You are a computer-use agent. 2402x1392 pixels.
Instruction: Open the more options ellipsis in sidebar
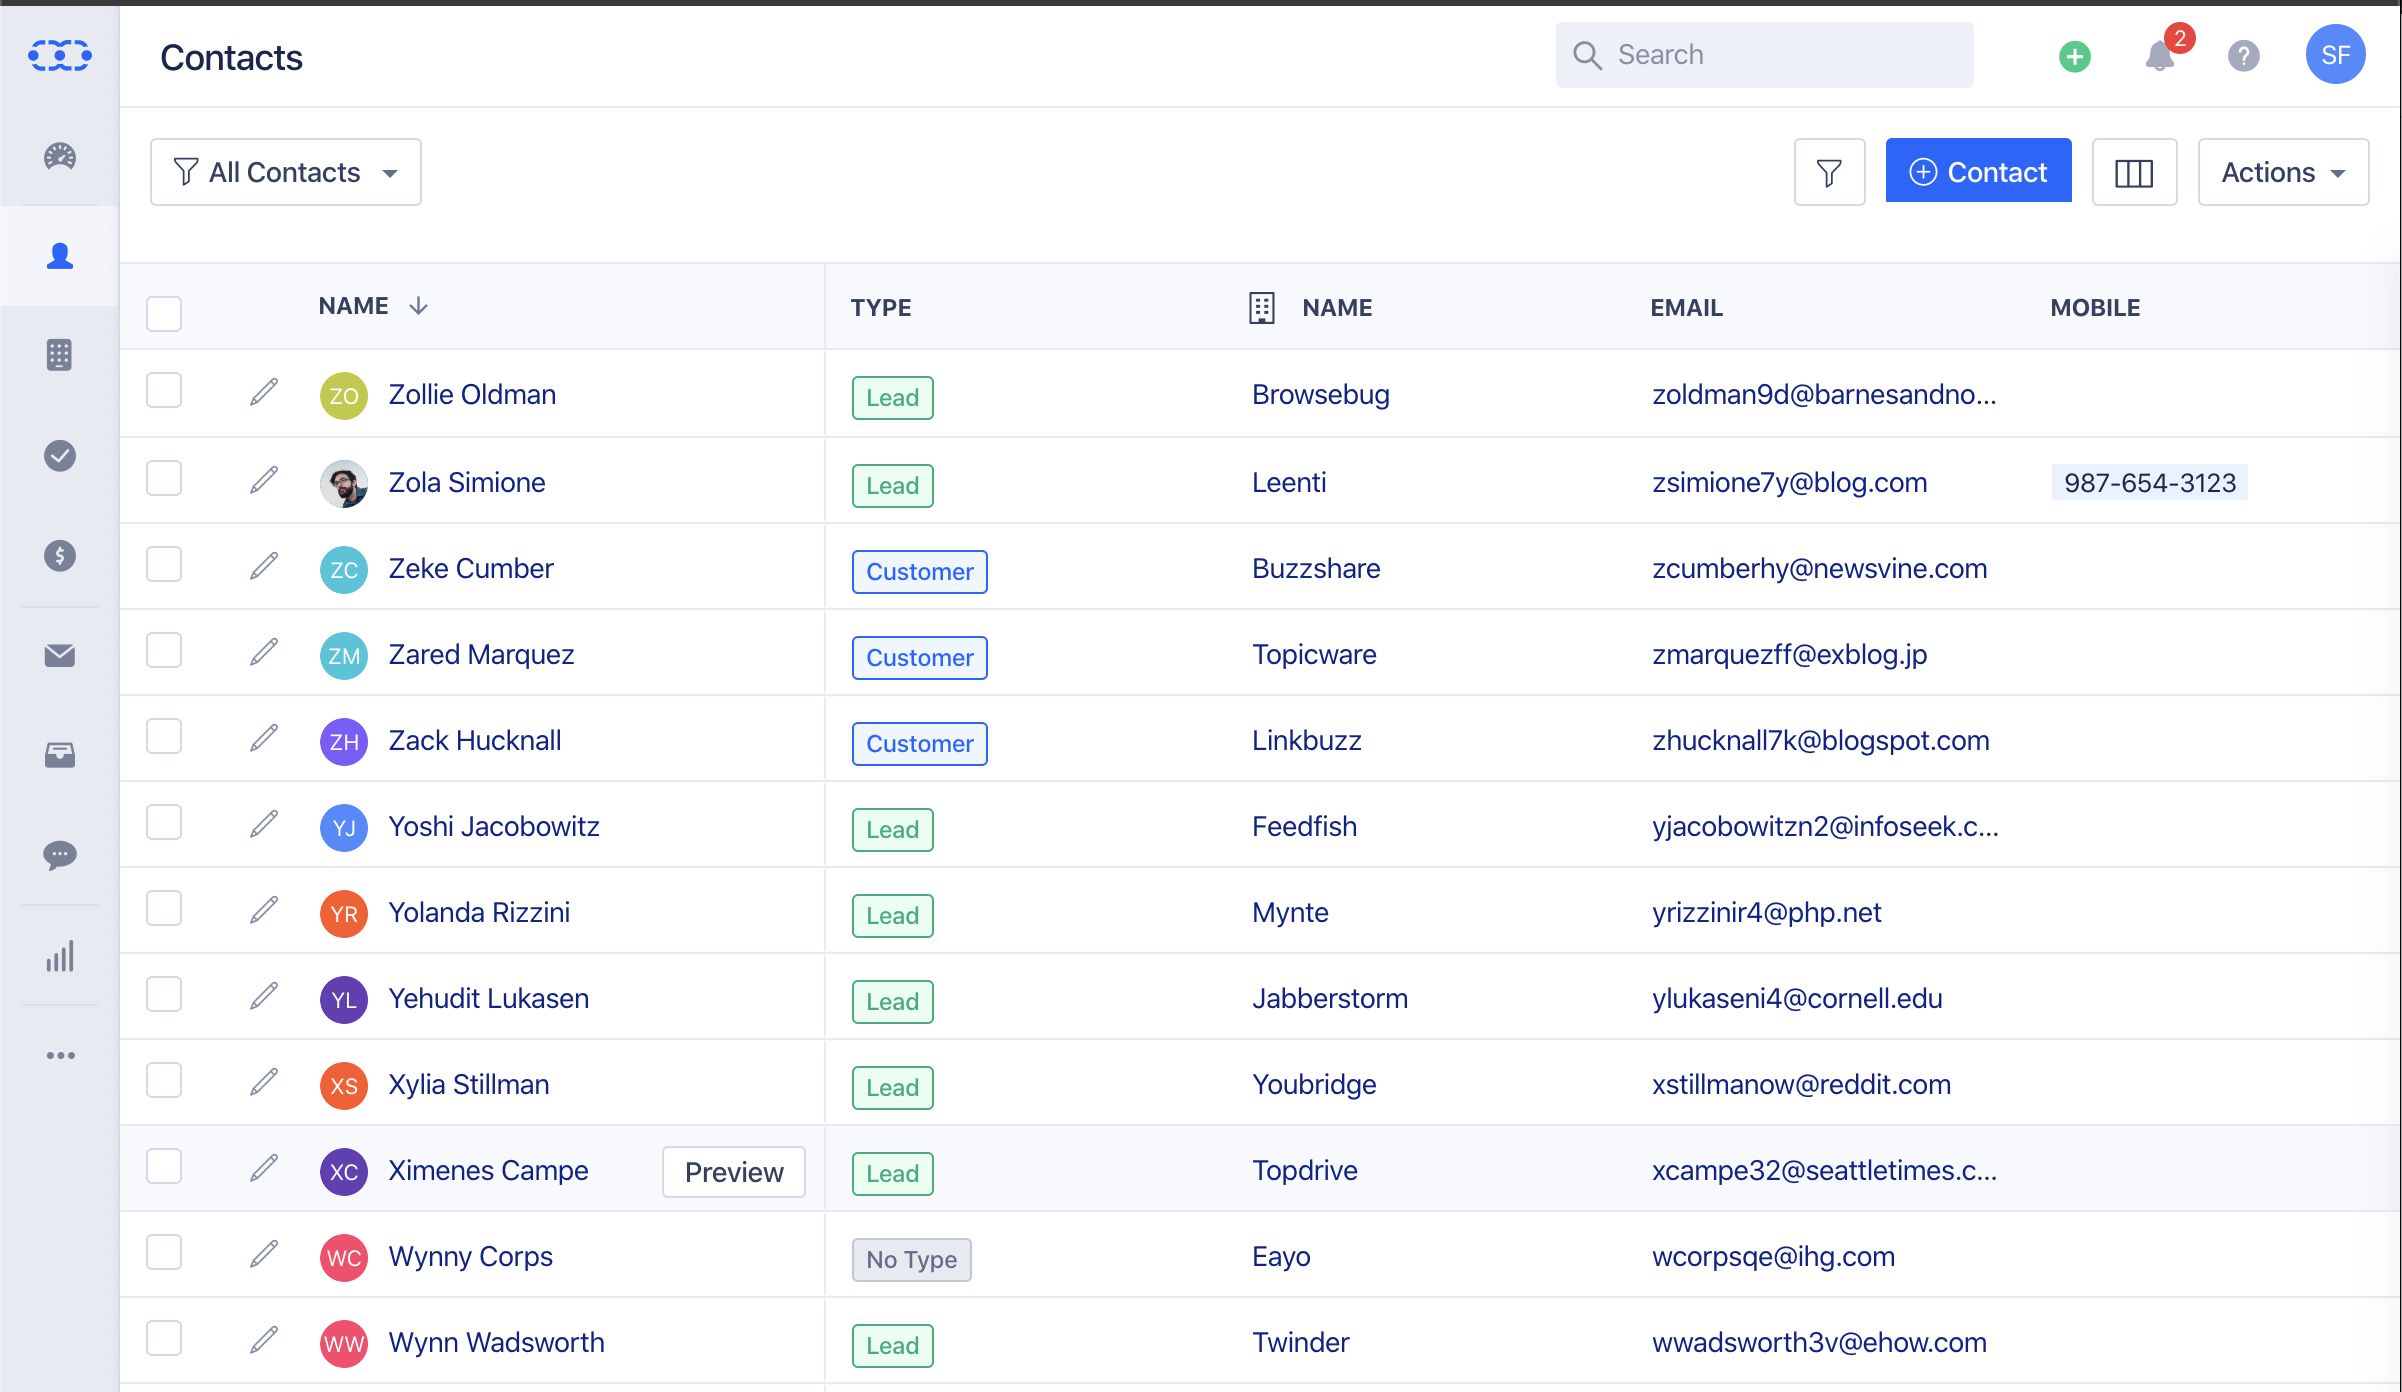60,1055
